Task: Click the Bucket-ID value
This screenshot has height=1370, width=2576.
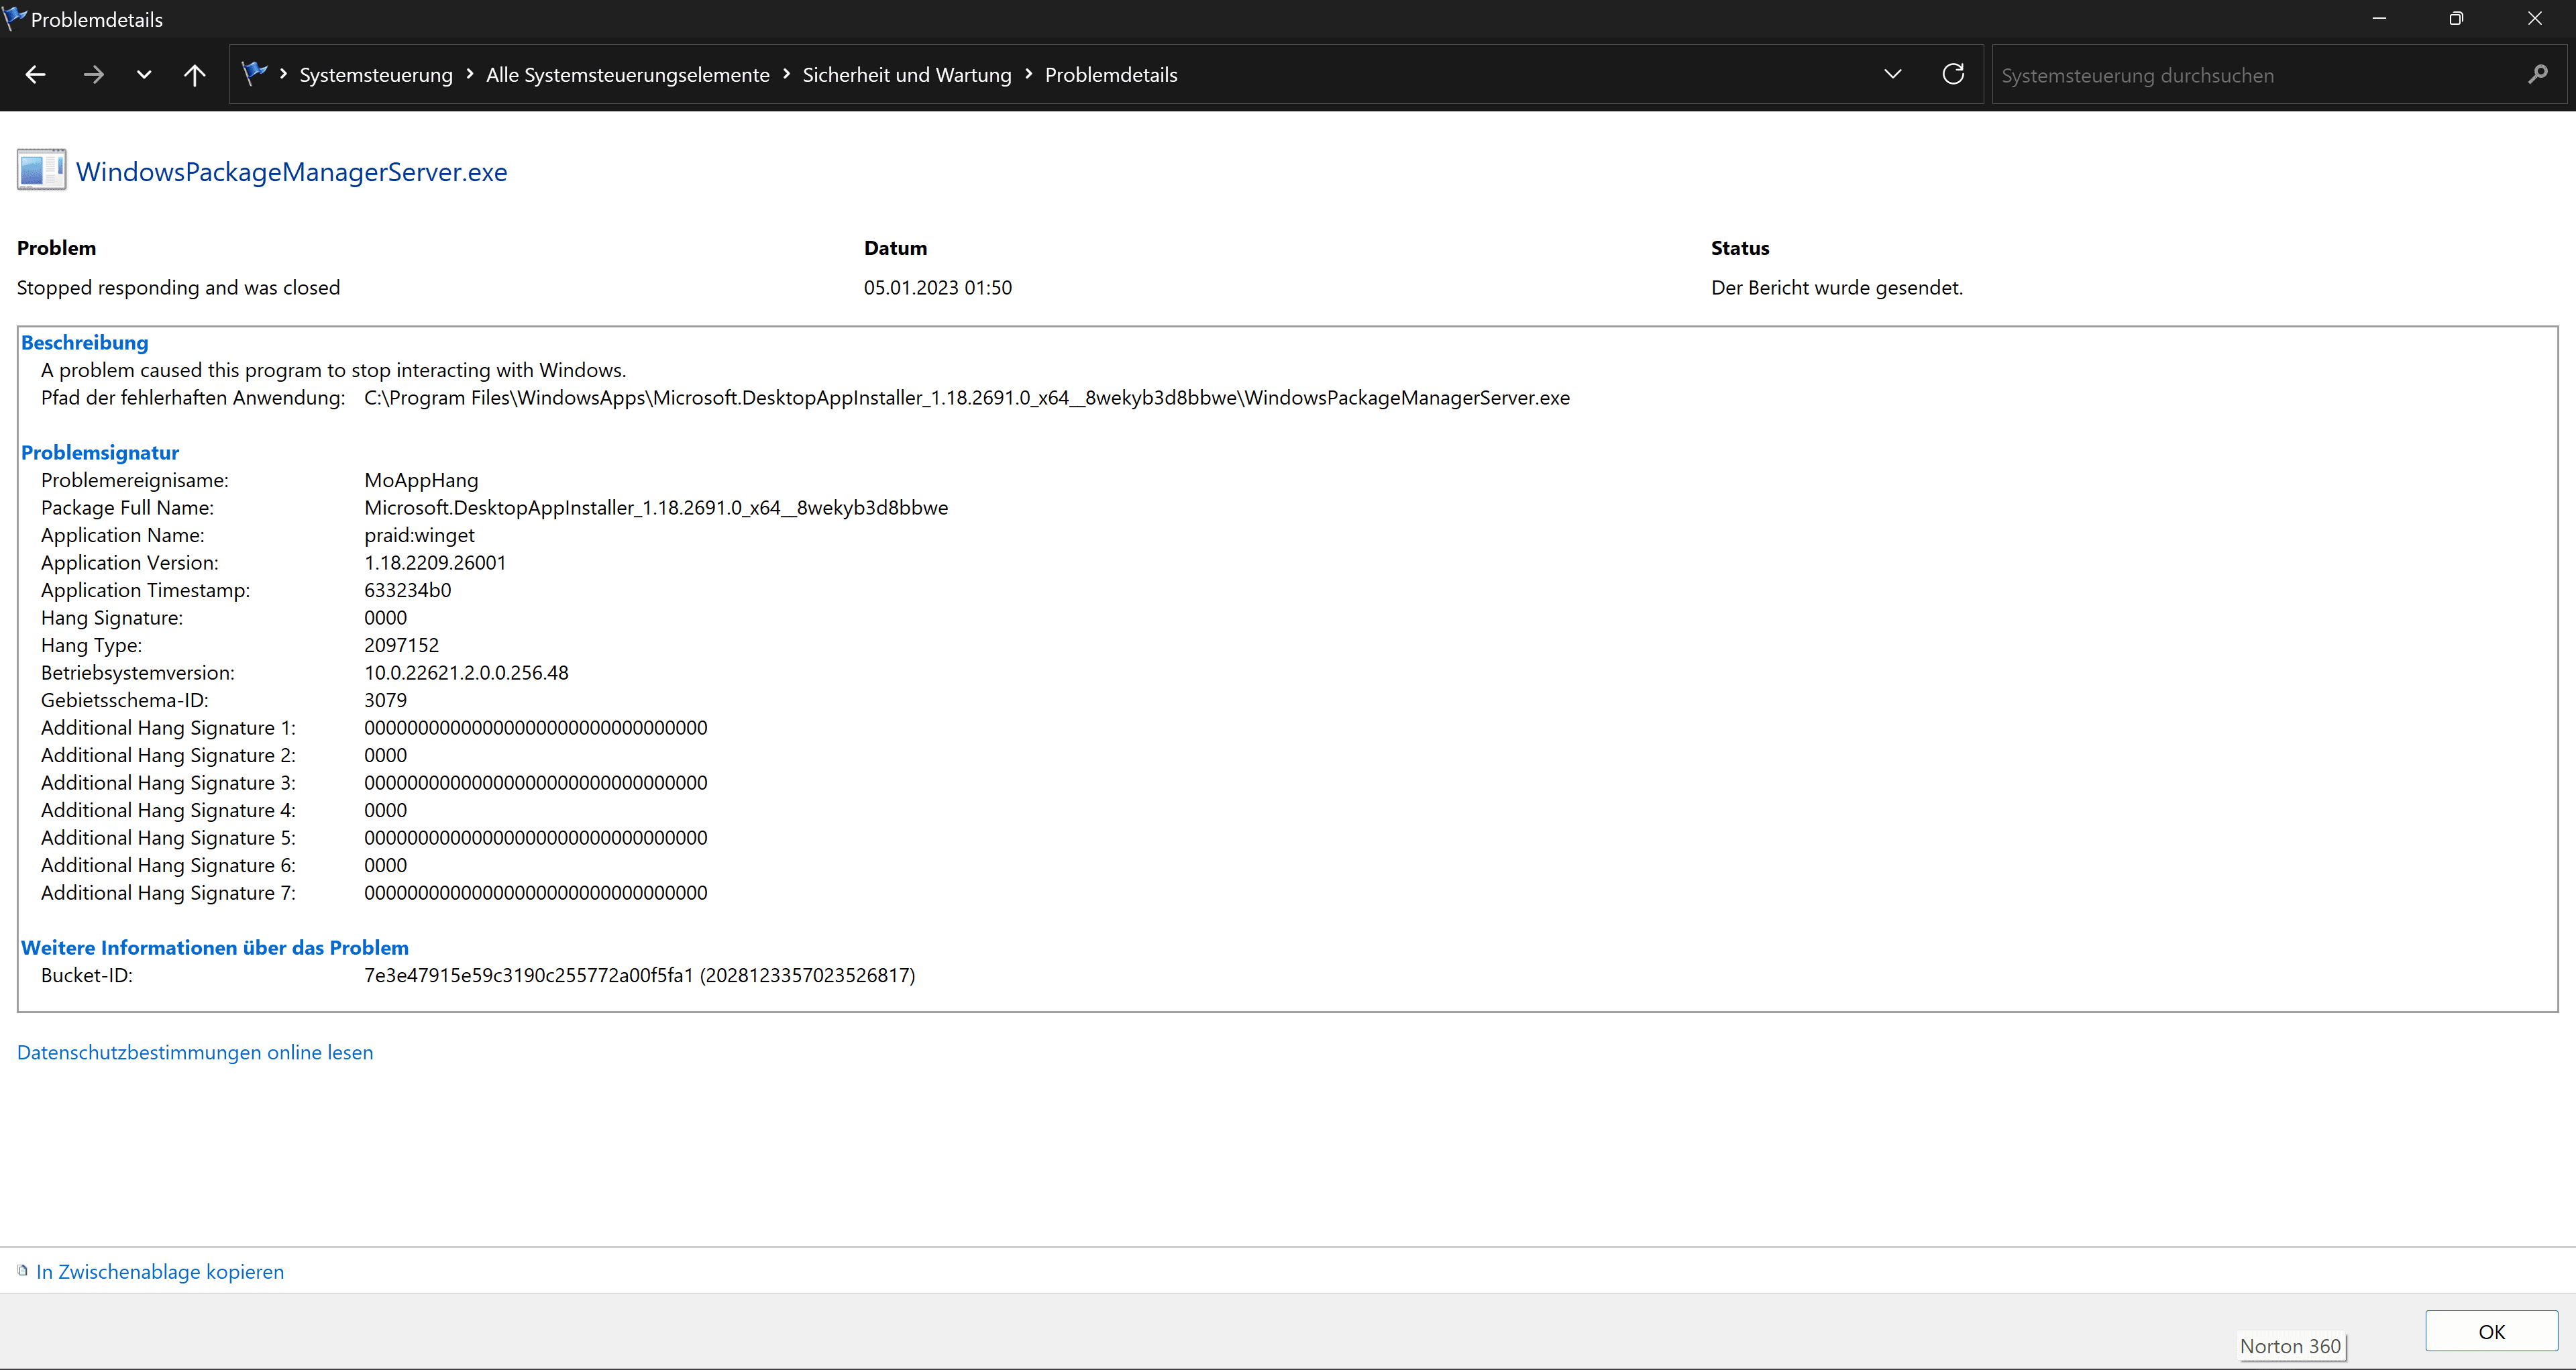Action: coord(640,975)
